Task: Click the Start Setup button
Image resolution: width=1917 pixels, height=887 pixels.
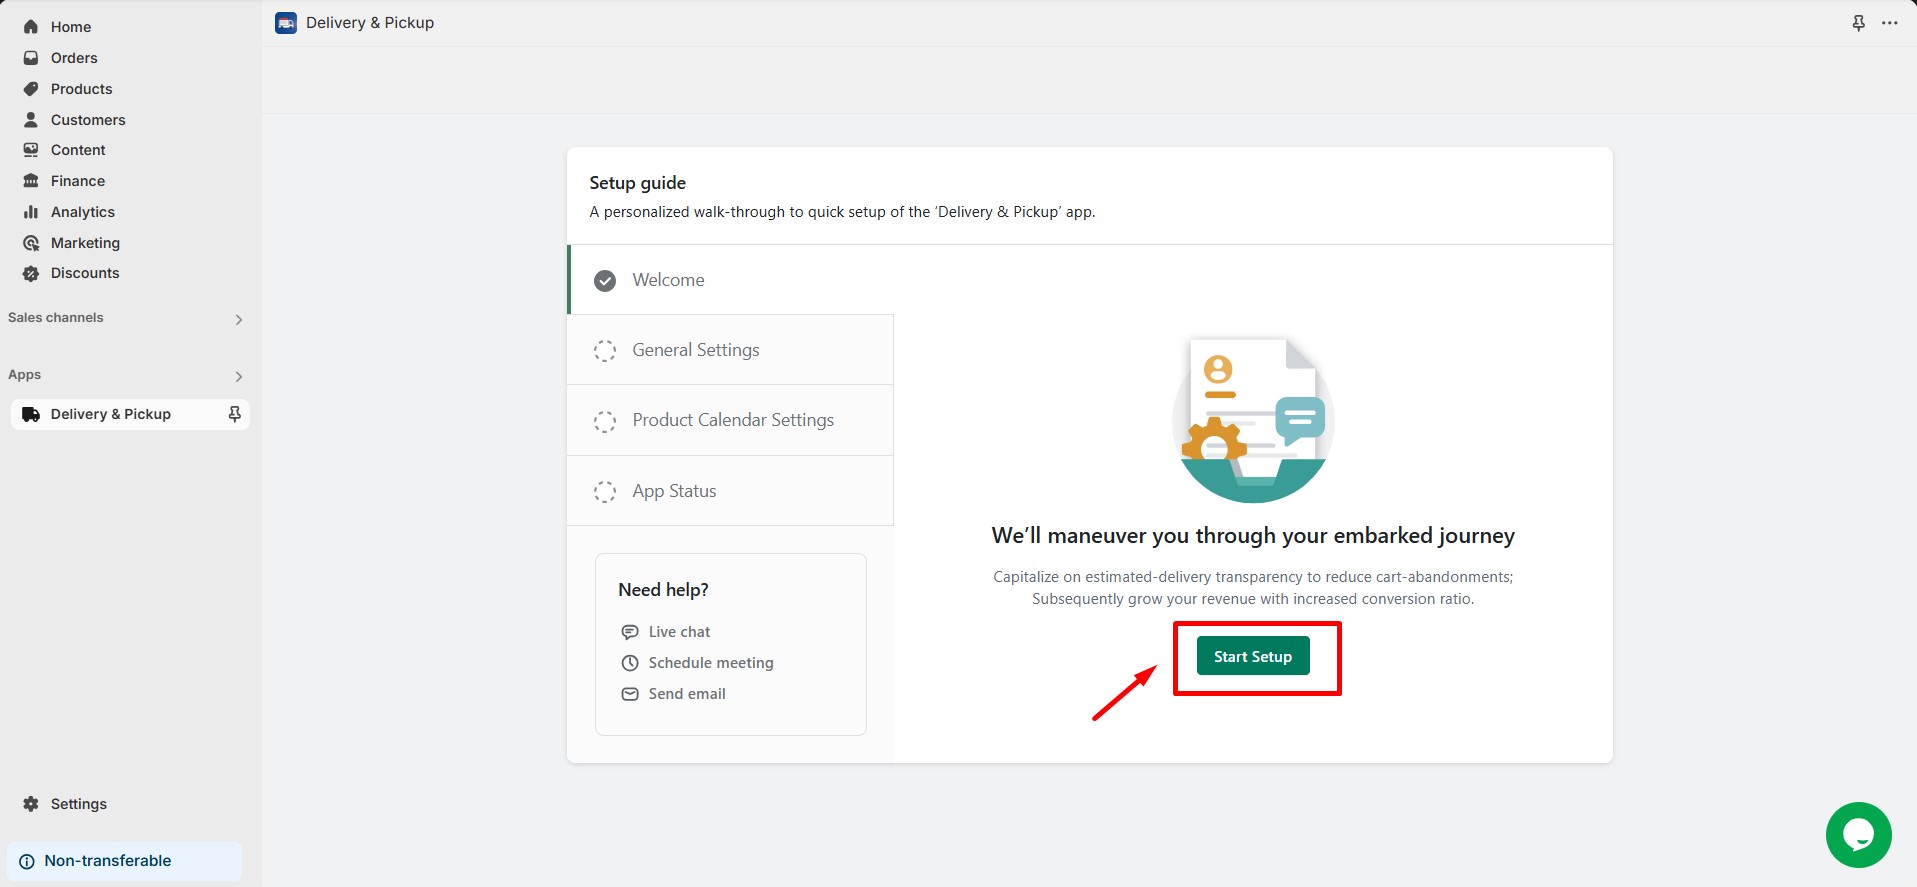Action: [x=1253, y=656]
